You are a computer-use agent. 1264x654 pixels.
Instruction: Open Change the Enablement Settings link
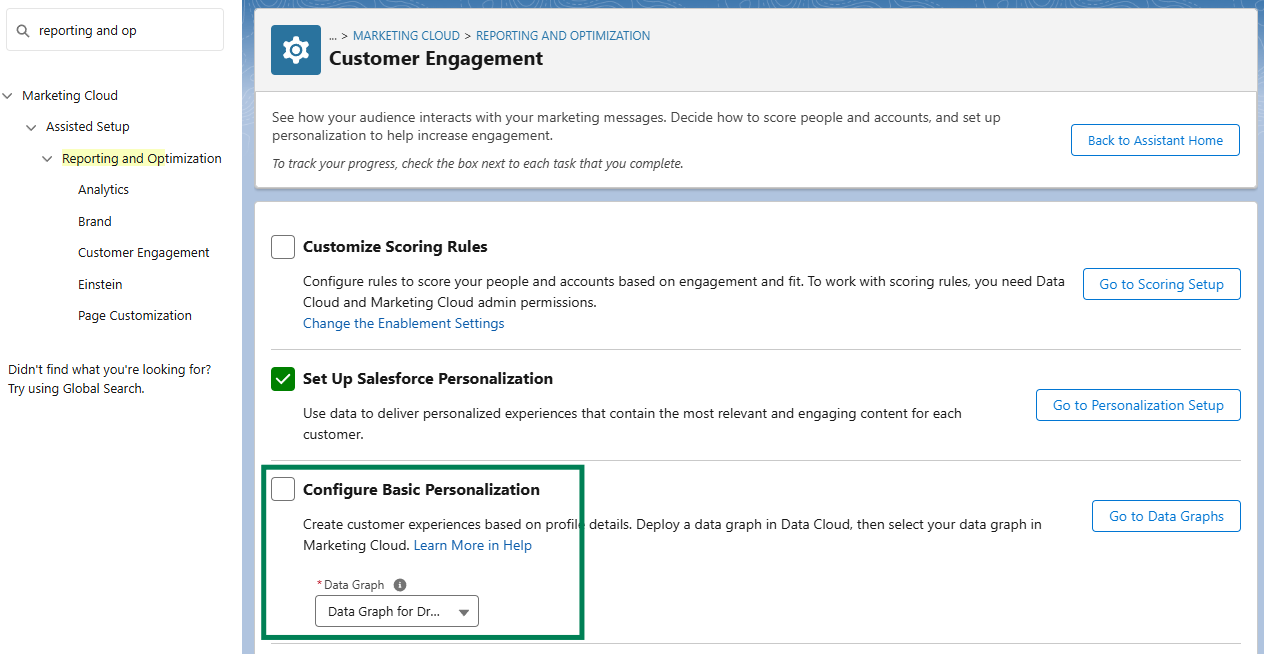point(404,323)
